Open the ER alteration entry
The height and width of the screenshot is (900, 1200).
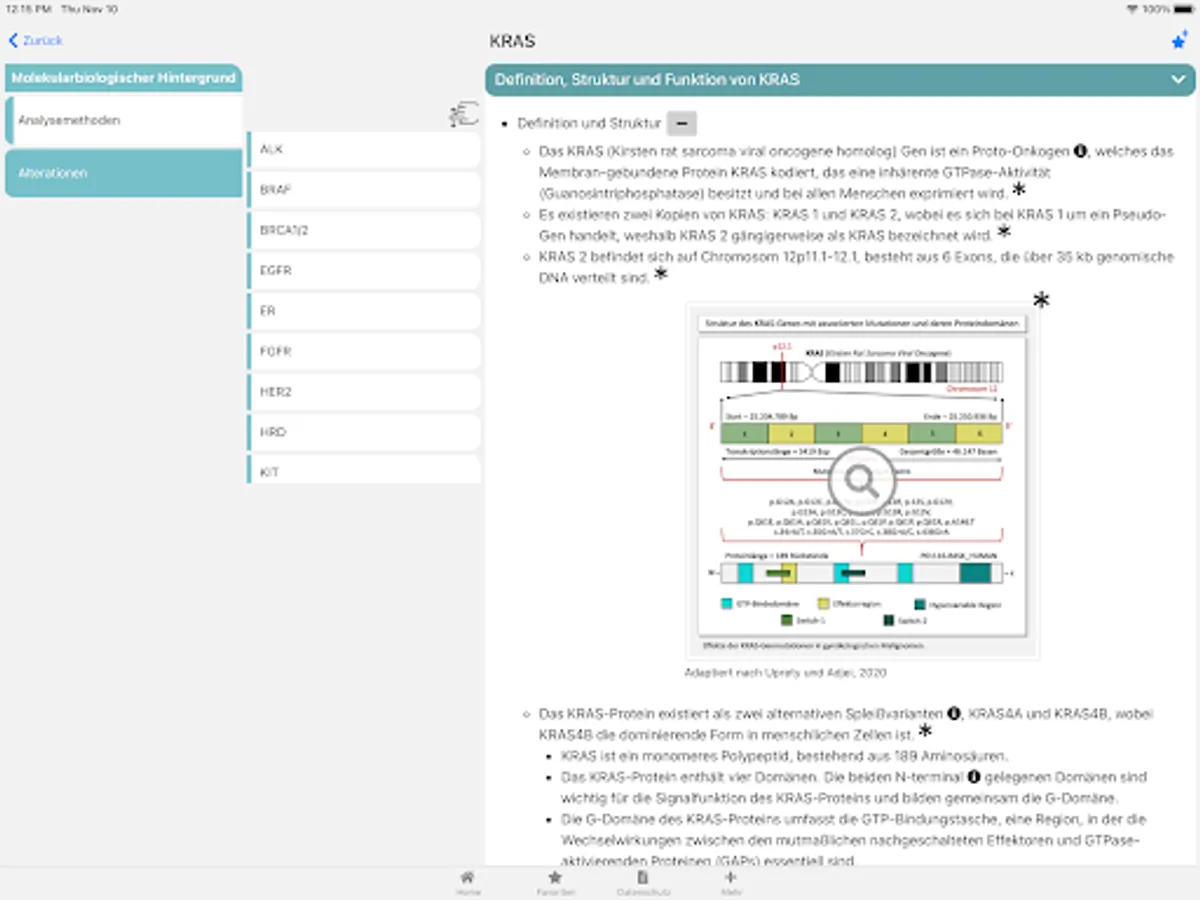[x=364, y=311]
